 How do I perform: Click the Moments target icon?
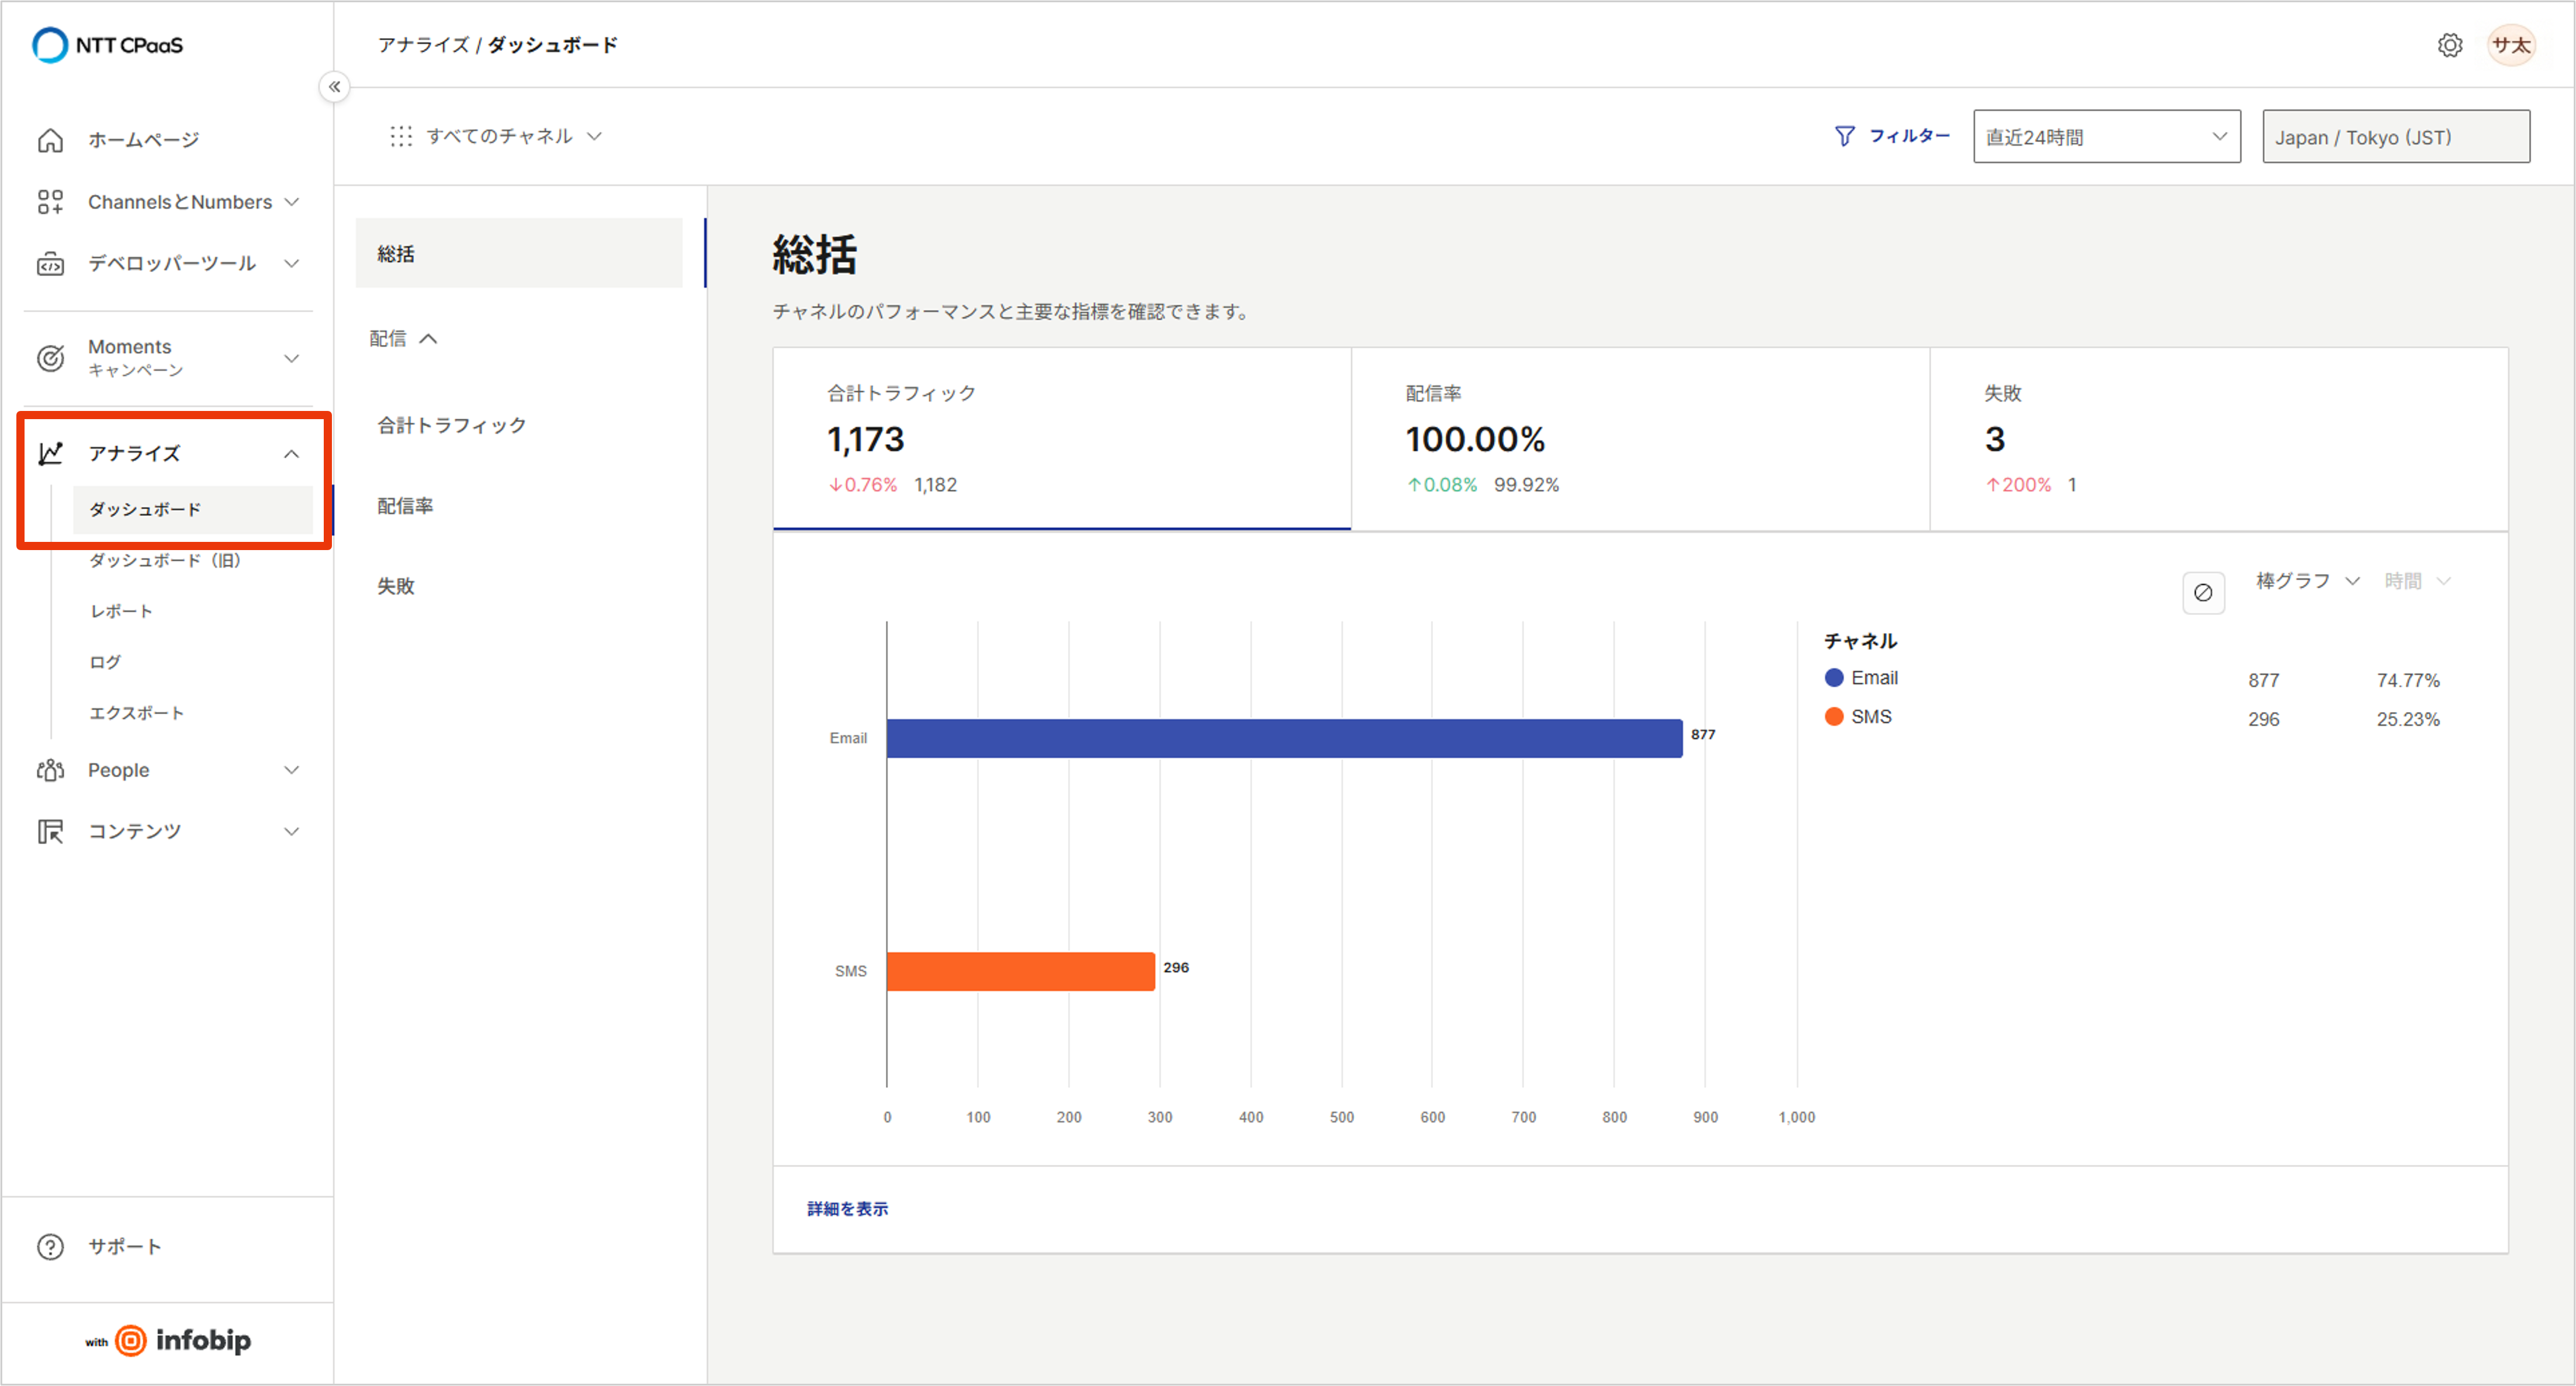click(x=50, y=358)
